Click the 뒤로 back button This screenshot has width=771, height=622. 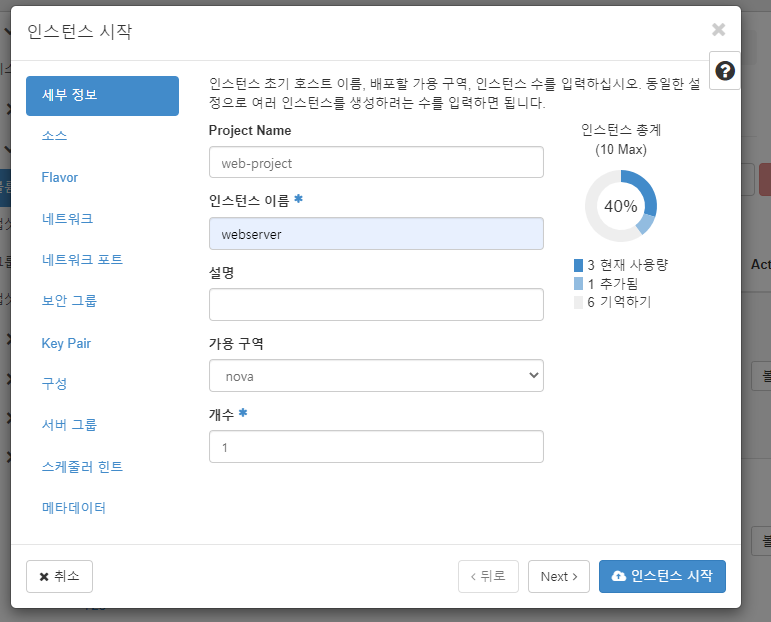pos(488,576)
